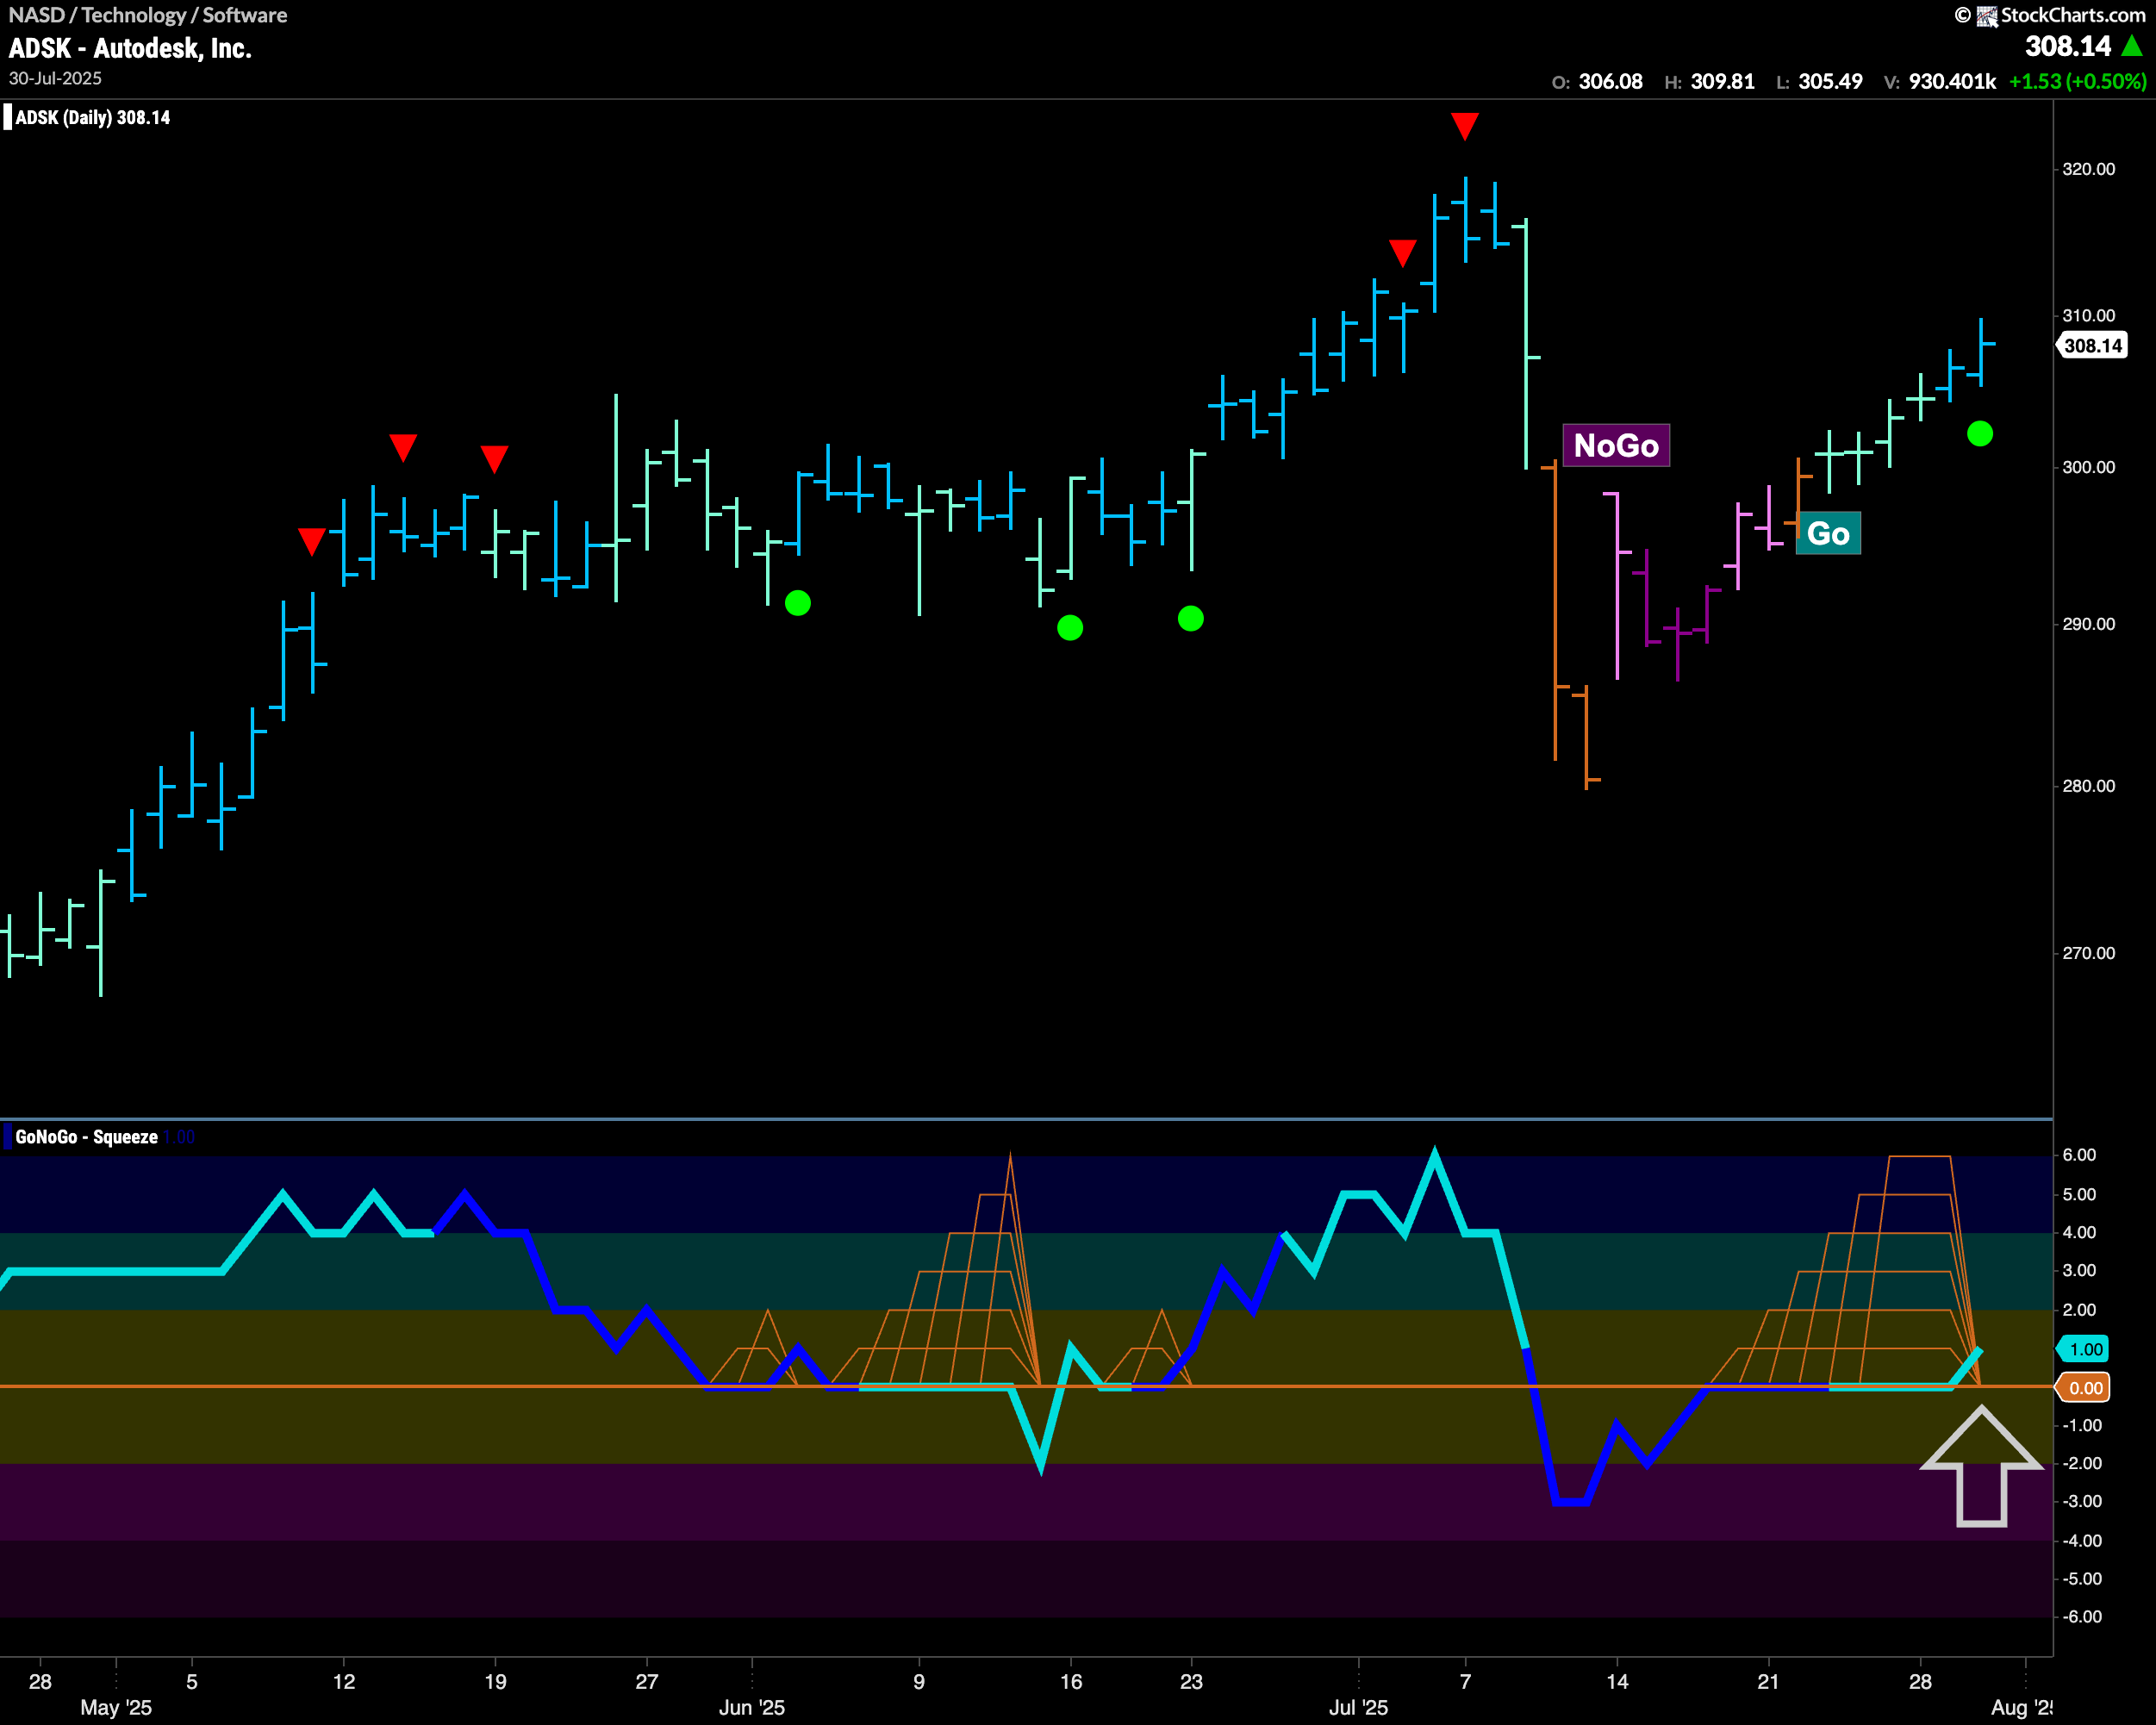Image resolution: width=2156 pixels, height=1725 pixels.
Task: Click the volume value 930.401k
Action: click(x=1952, y=82)
